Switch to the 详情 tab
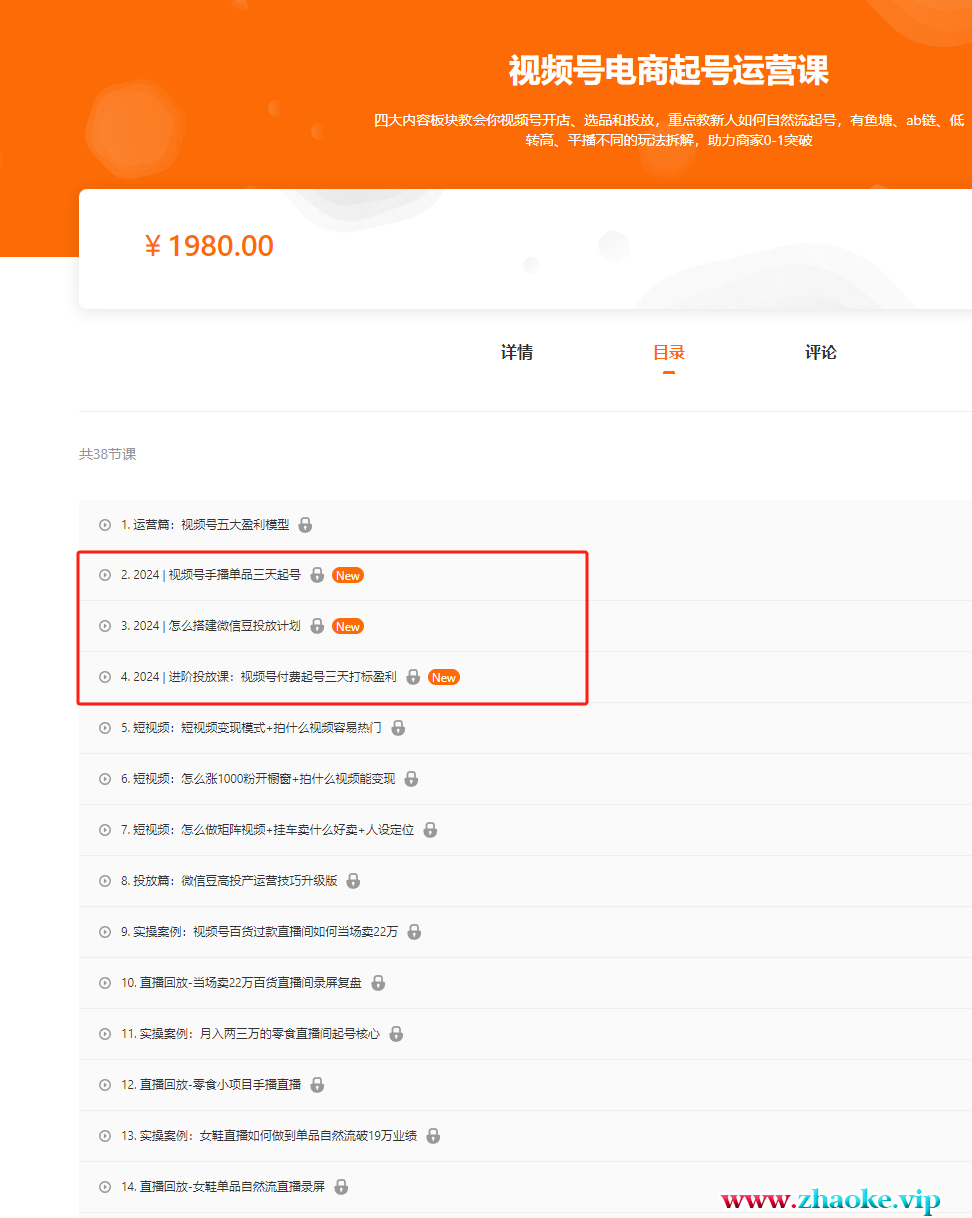 coord(517,353)
